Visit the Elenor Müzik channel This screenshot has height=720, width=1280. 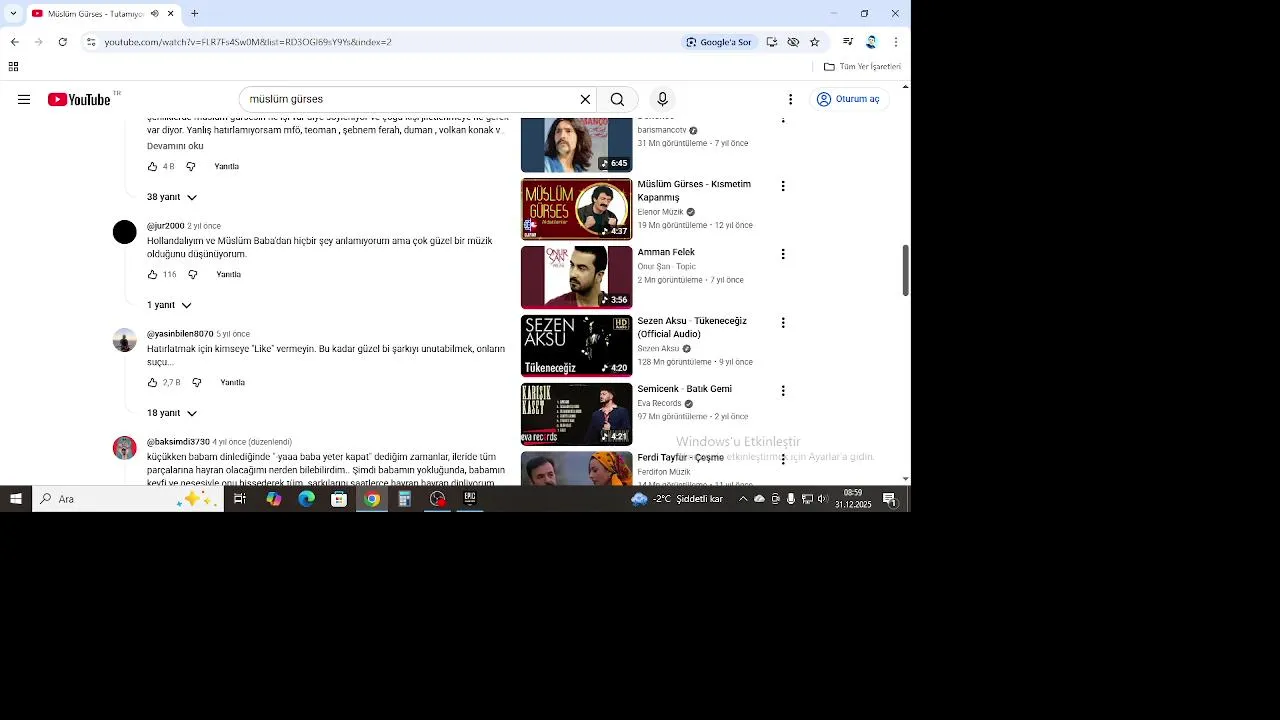point(660,212)
